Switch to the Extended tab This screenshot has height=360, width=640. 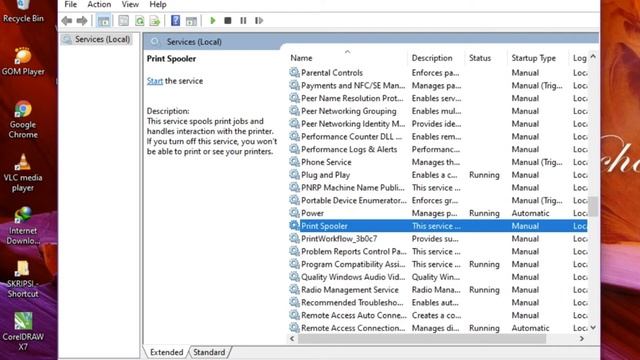tap(167, 352)
